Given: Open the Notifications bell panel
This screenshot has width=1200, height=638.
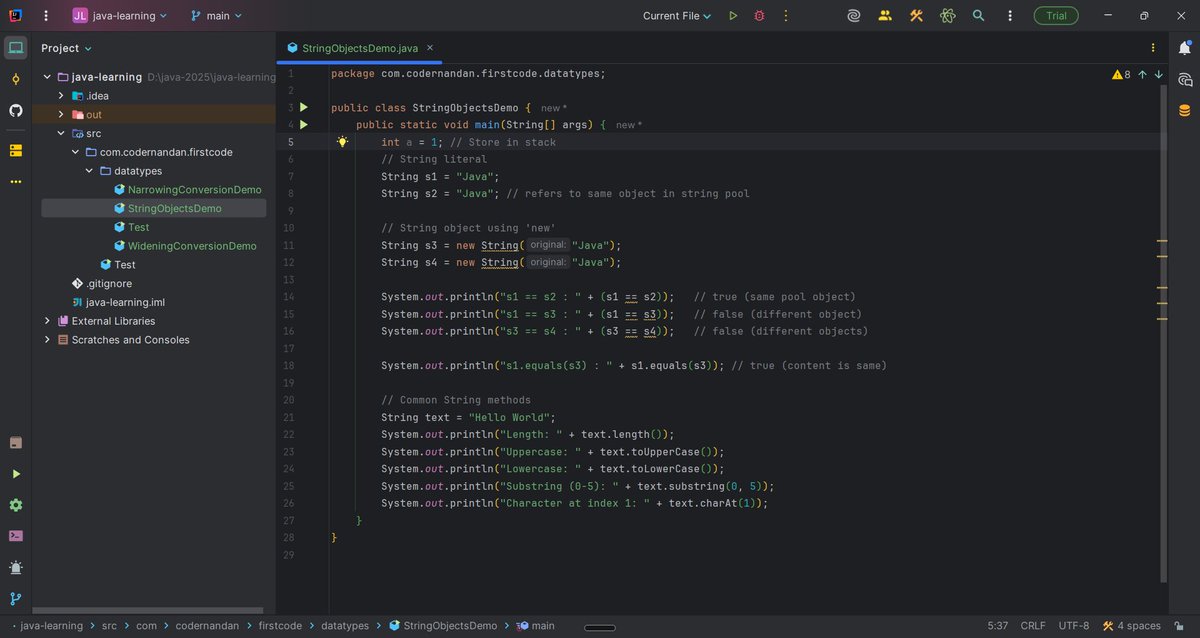Looking at the screenshot, I should pyautogui.click(x=1185, y=48).
